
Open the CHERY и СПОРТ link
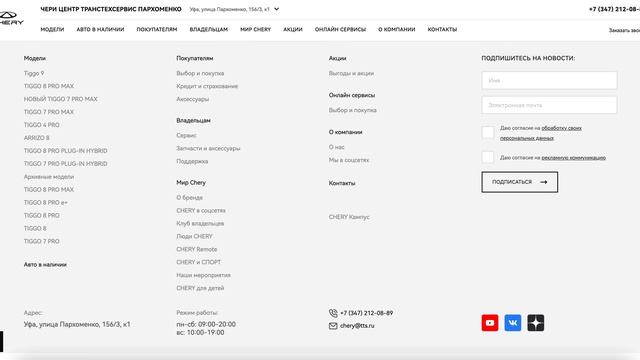[198, 262]
